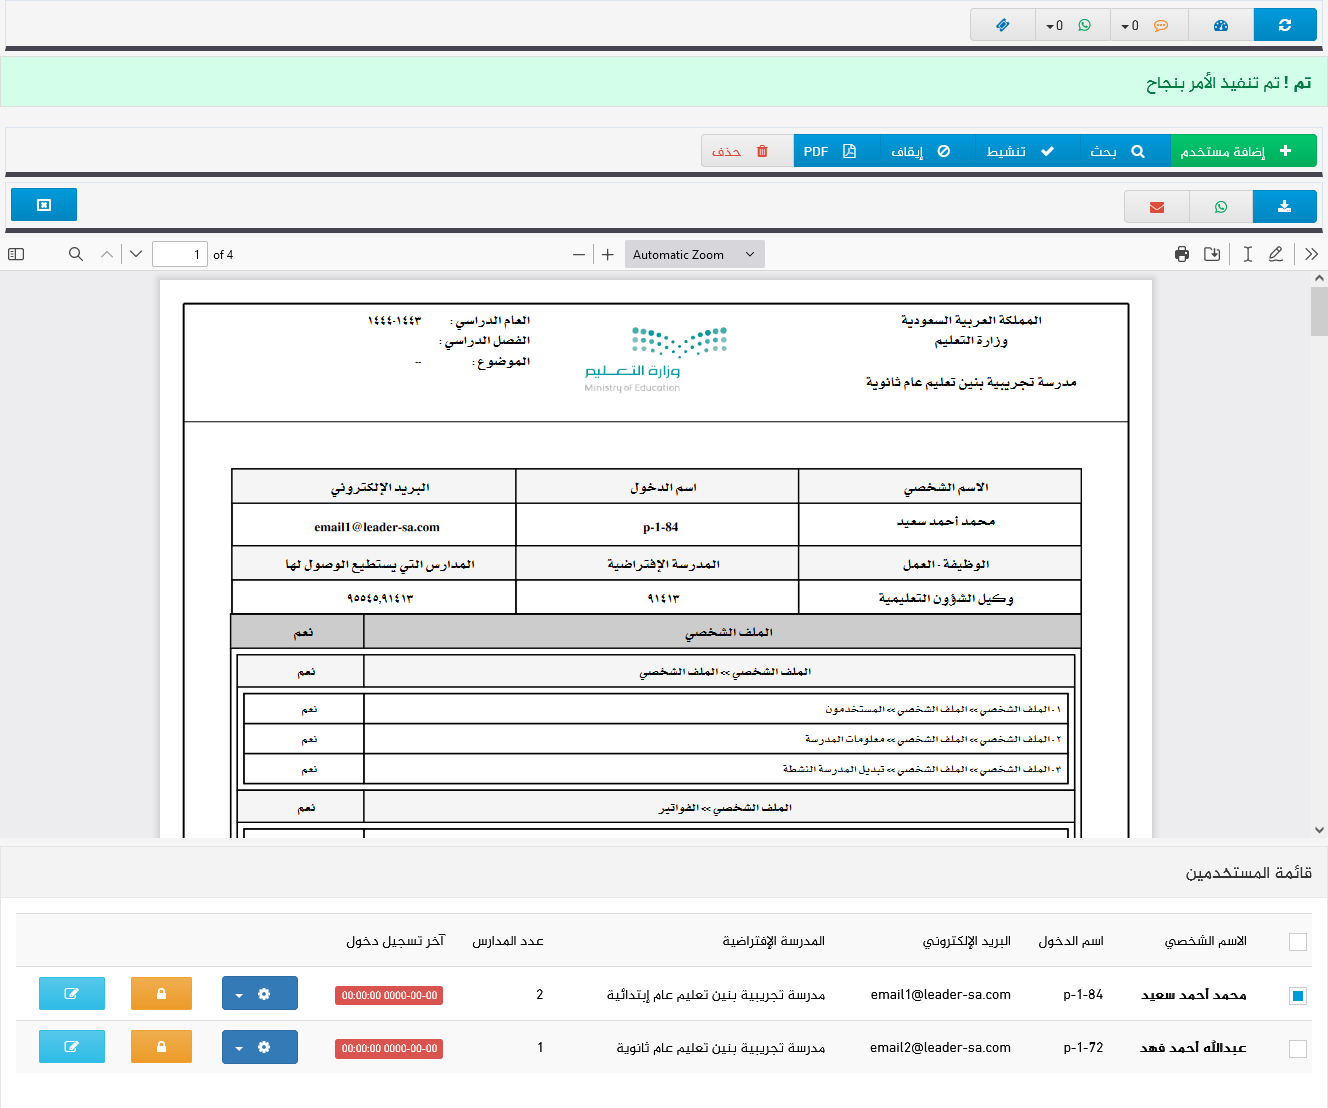Image resolution: width=1328 pixels, height=1108 pixels.
Task: Print the document using the printer icon
Action: tap(1182, 254)
